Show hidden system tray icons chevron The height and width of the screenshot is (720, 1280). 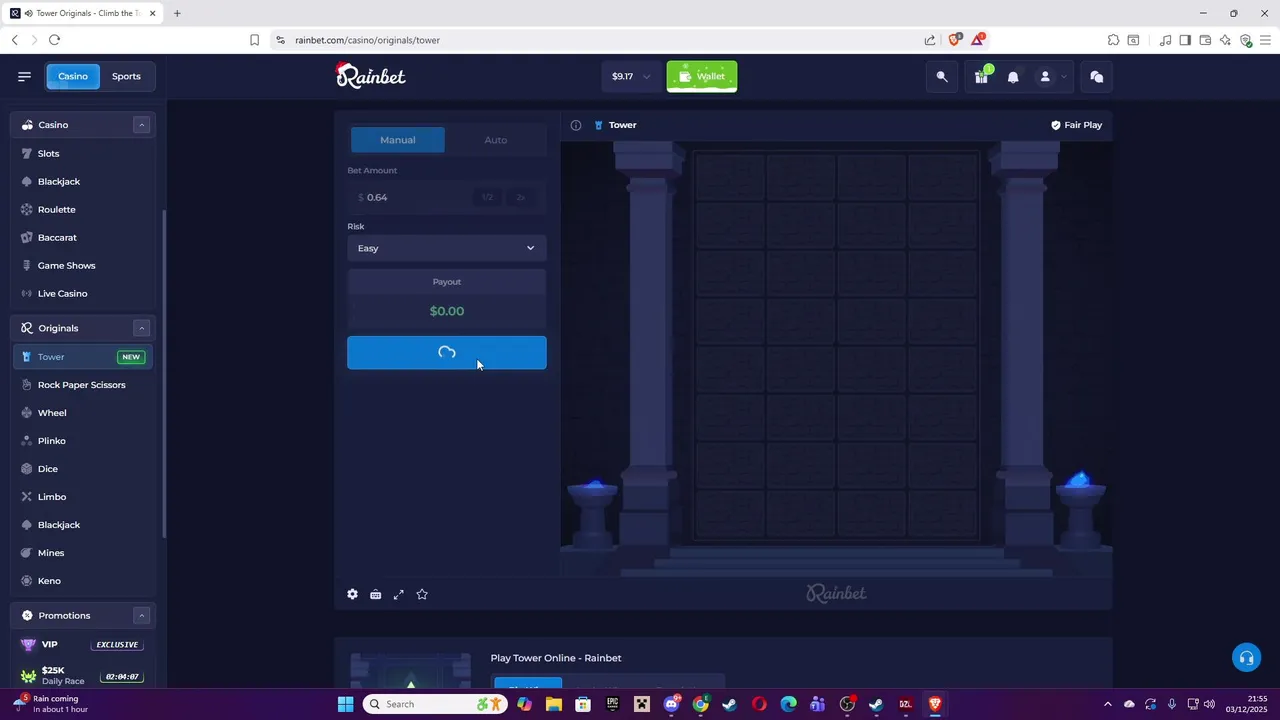(x=1107, y=704)
